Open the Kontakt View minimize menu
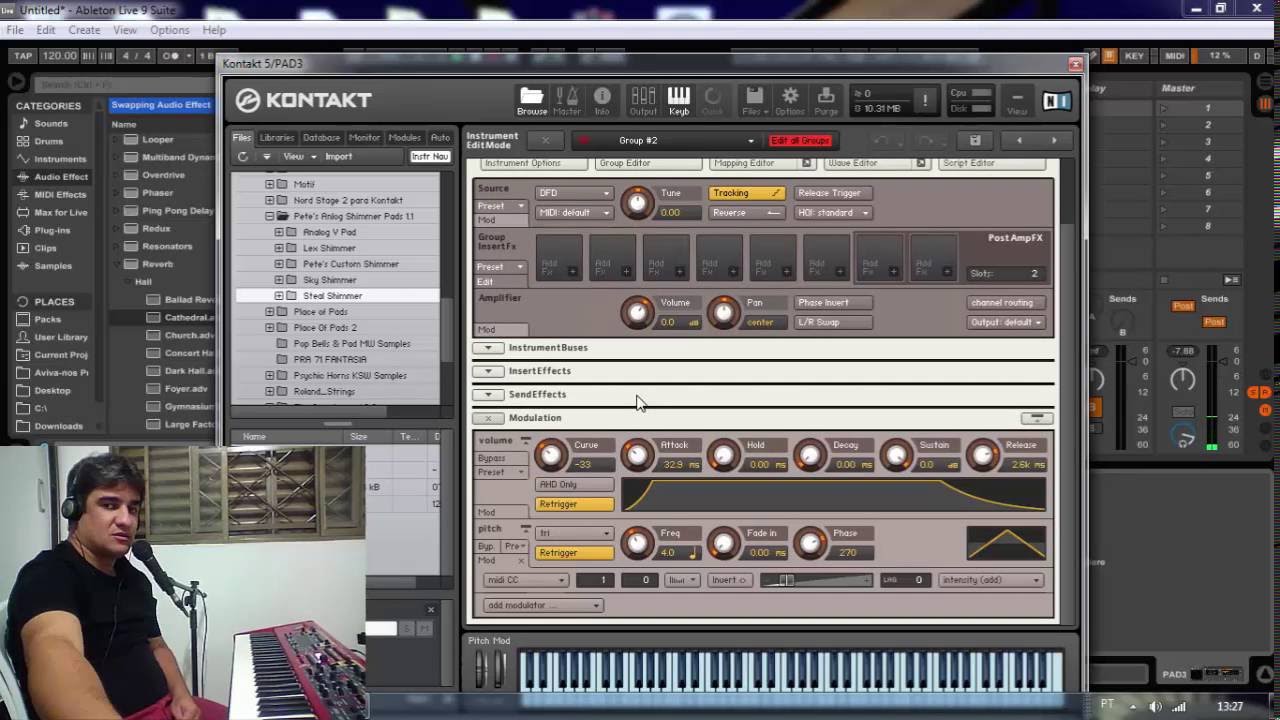The width and height of the screenshot is (1280, 720). pyautogui.click(x=1017, y=101)
